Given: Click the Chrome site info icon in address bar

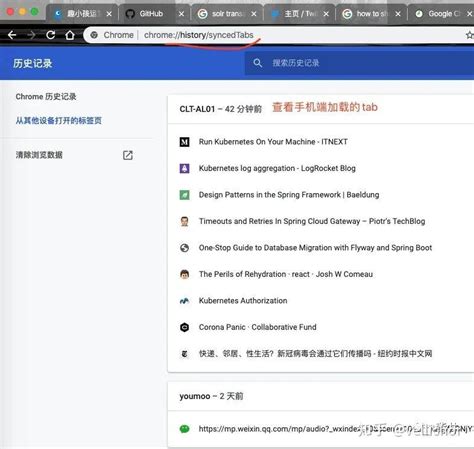Looking at the screenshot, I should [x=94, y=35].
